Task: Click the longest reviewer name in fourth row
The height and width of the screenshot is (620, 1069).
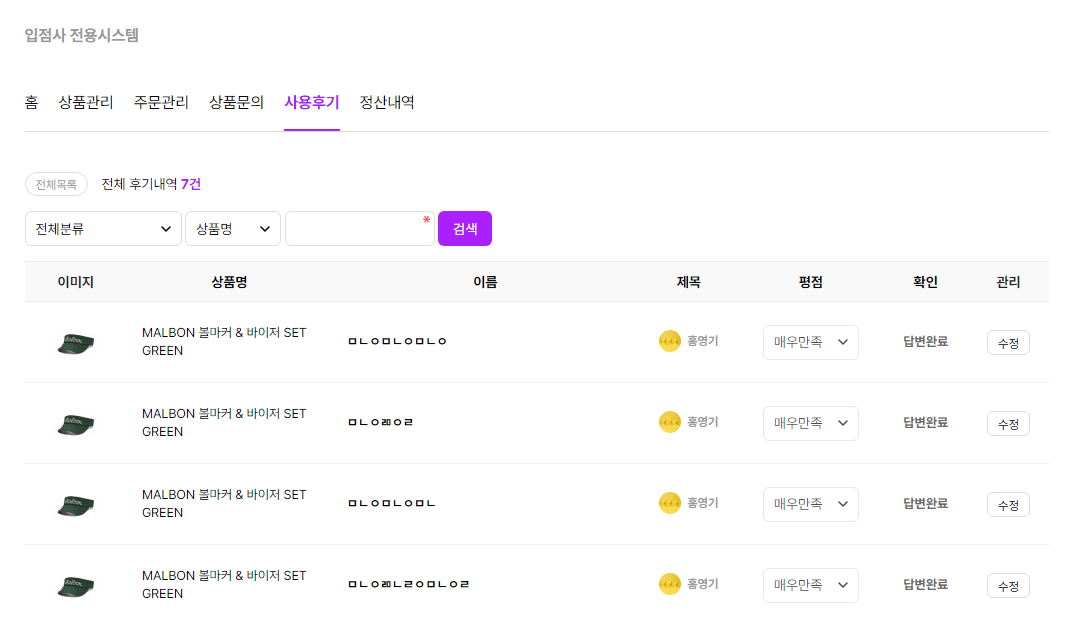Action: click(409, 584)
